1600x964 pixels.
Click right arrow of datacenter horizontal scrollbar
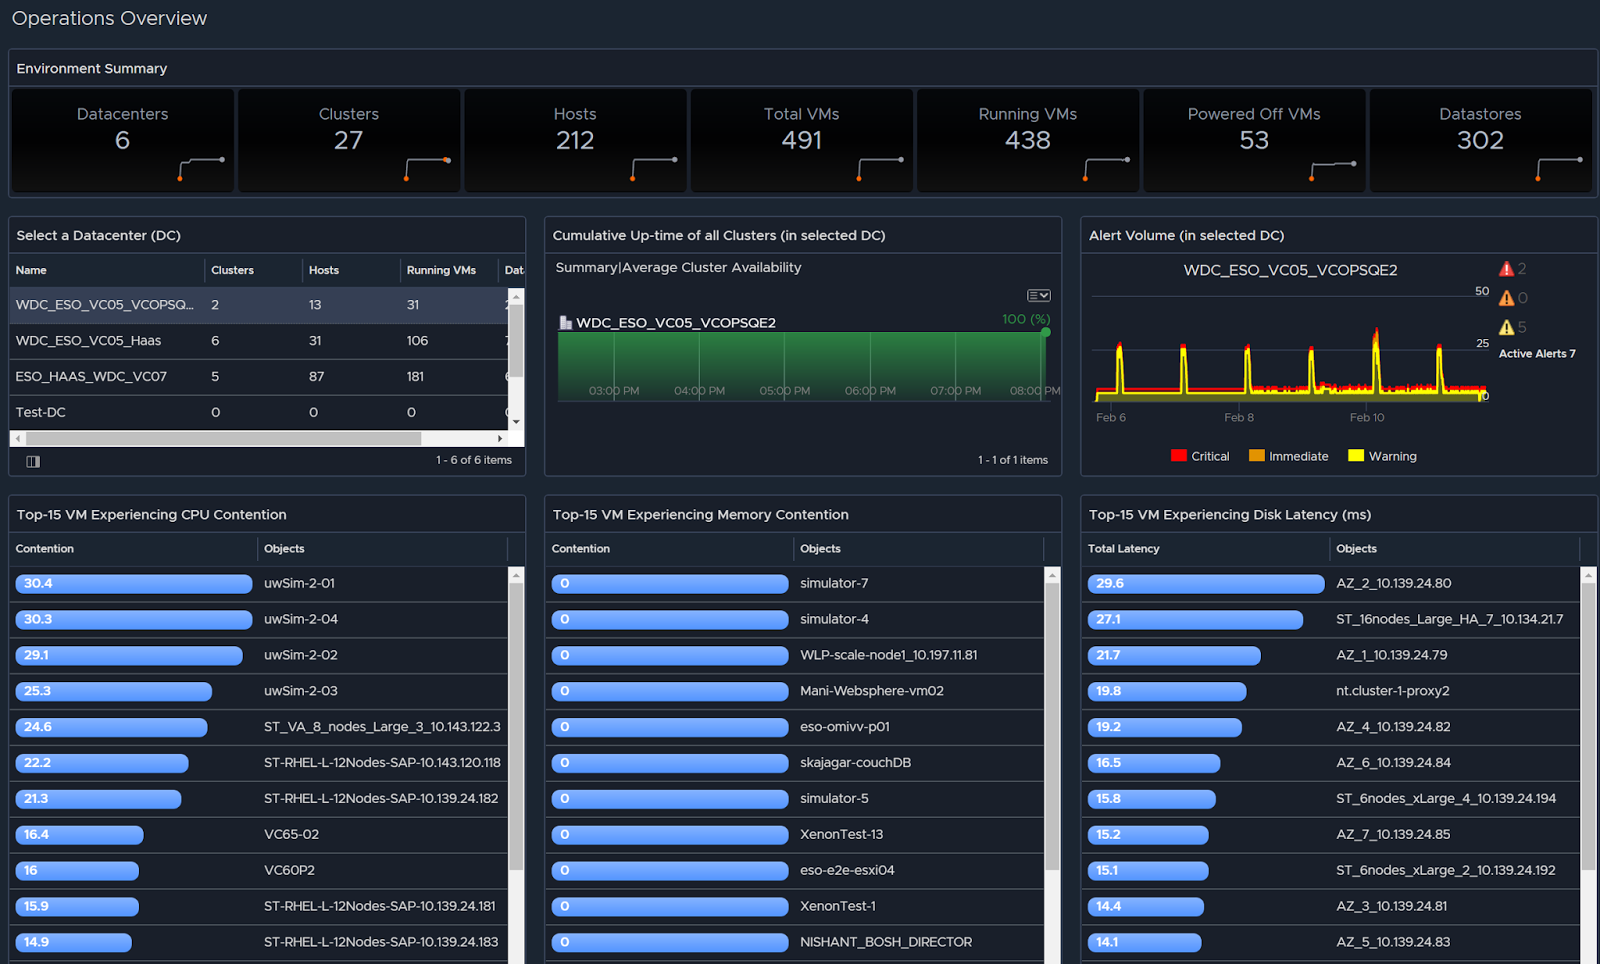(x=500, y=439)
